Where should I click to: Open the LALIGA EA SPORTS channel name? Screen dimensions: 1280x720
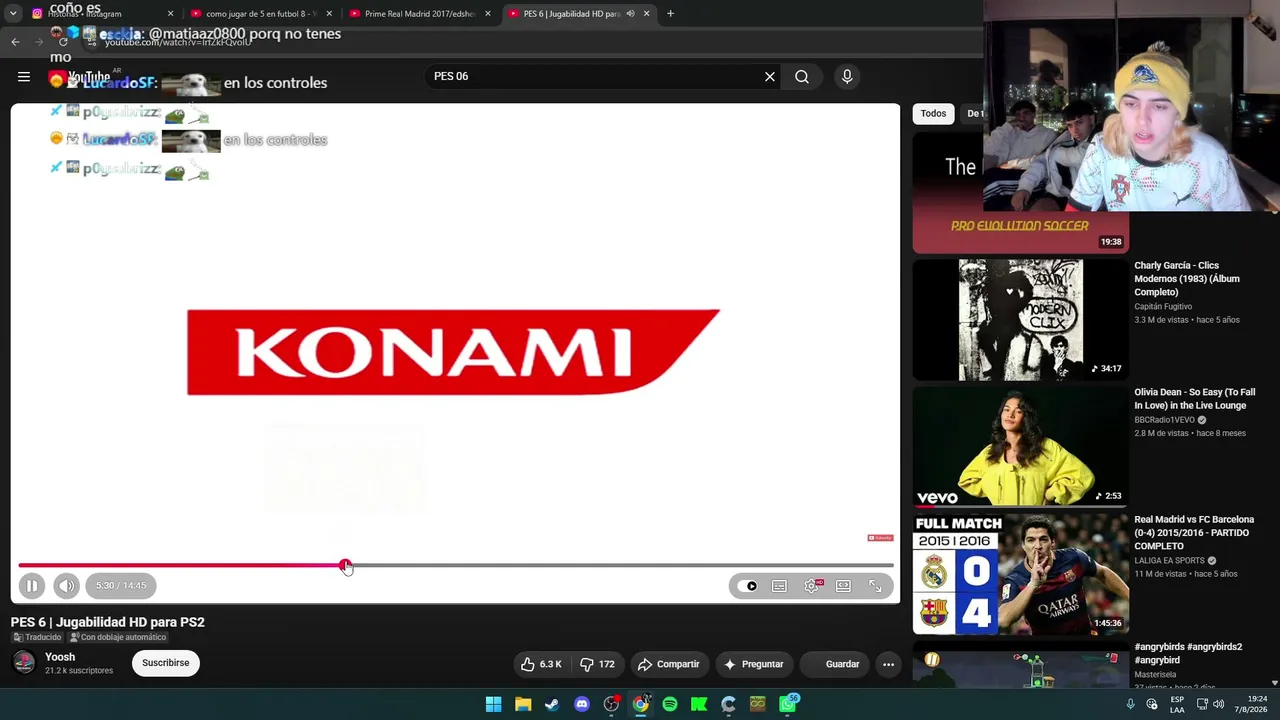(1169, 561)
